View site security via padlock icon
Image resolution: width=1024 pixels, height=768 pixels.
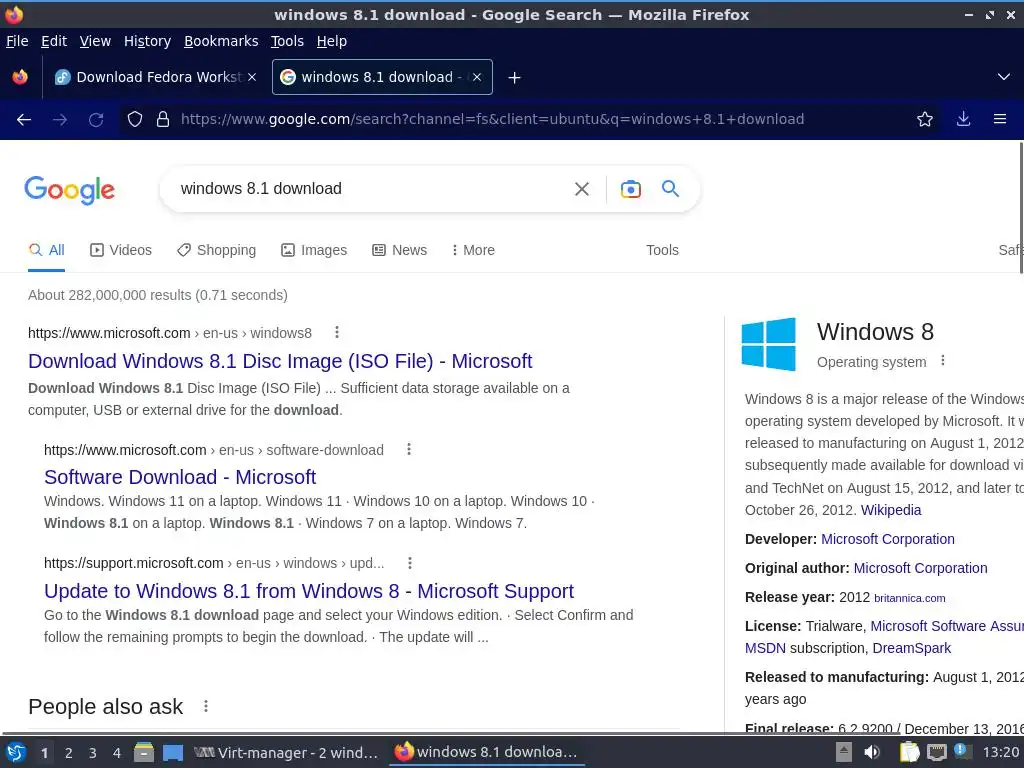163,120
